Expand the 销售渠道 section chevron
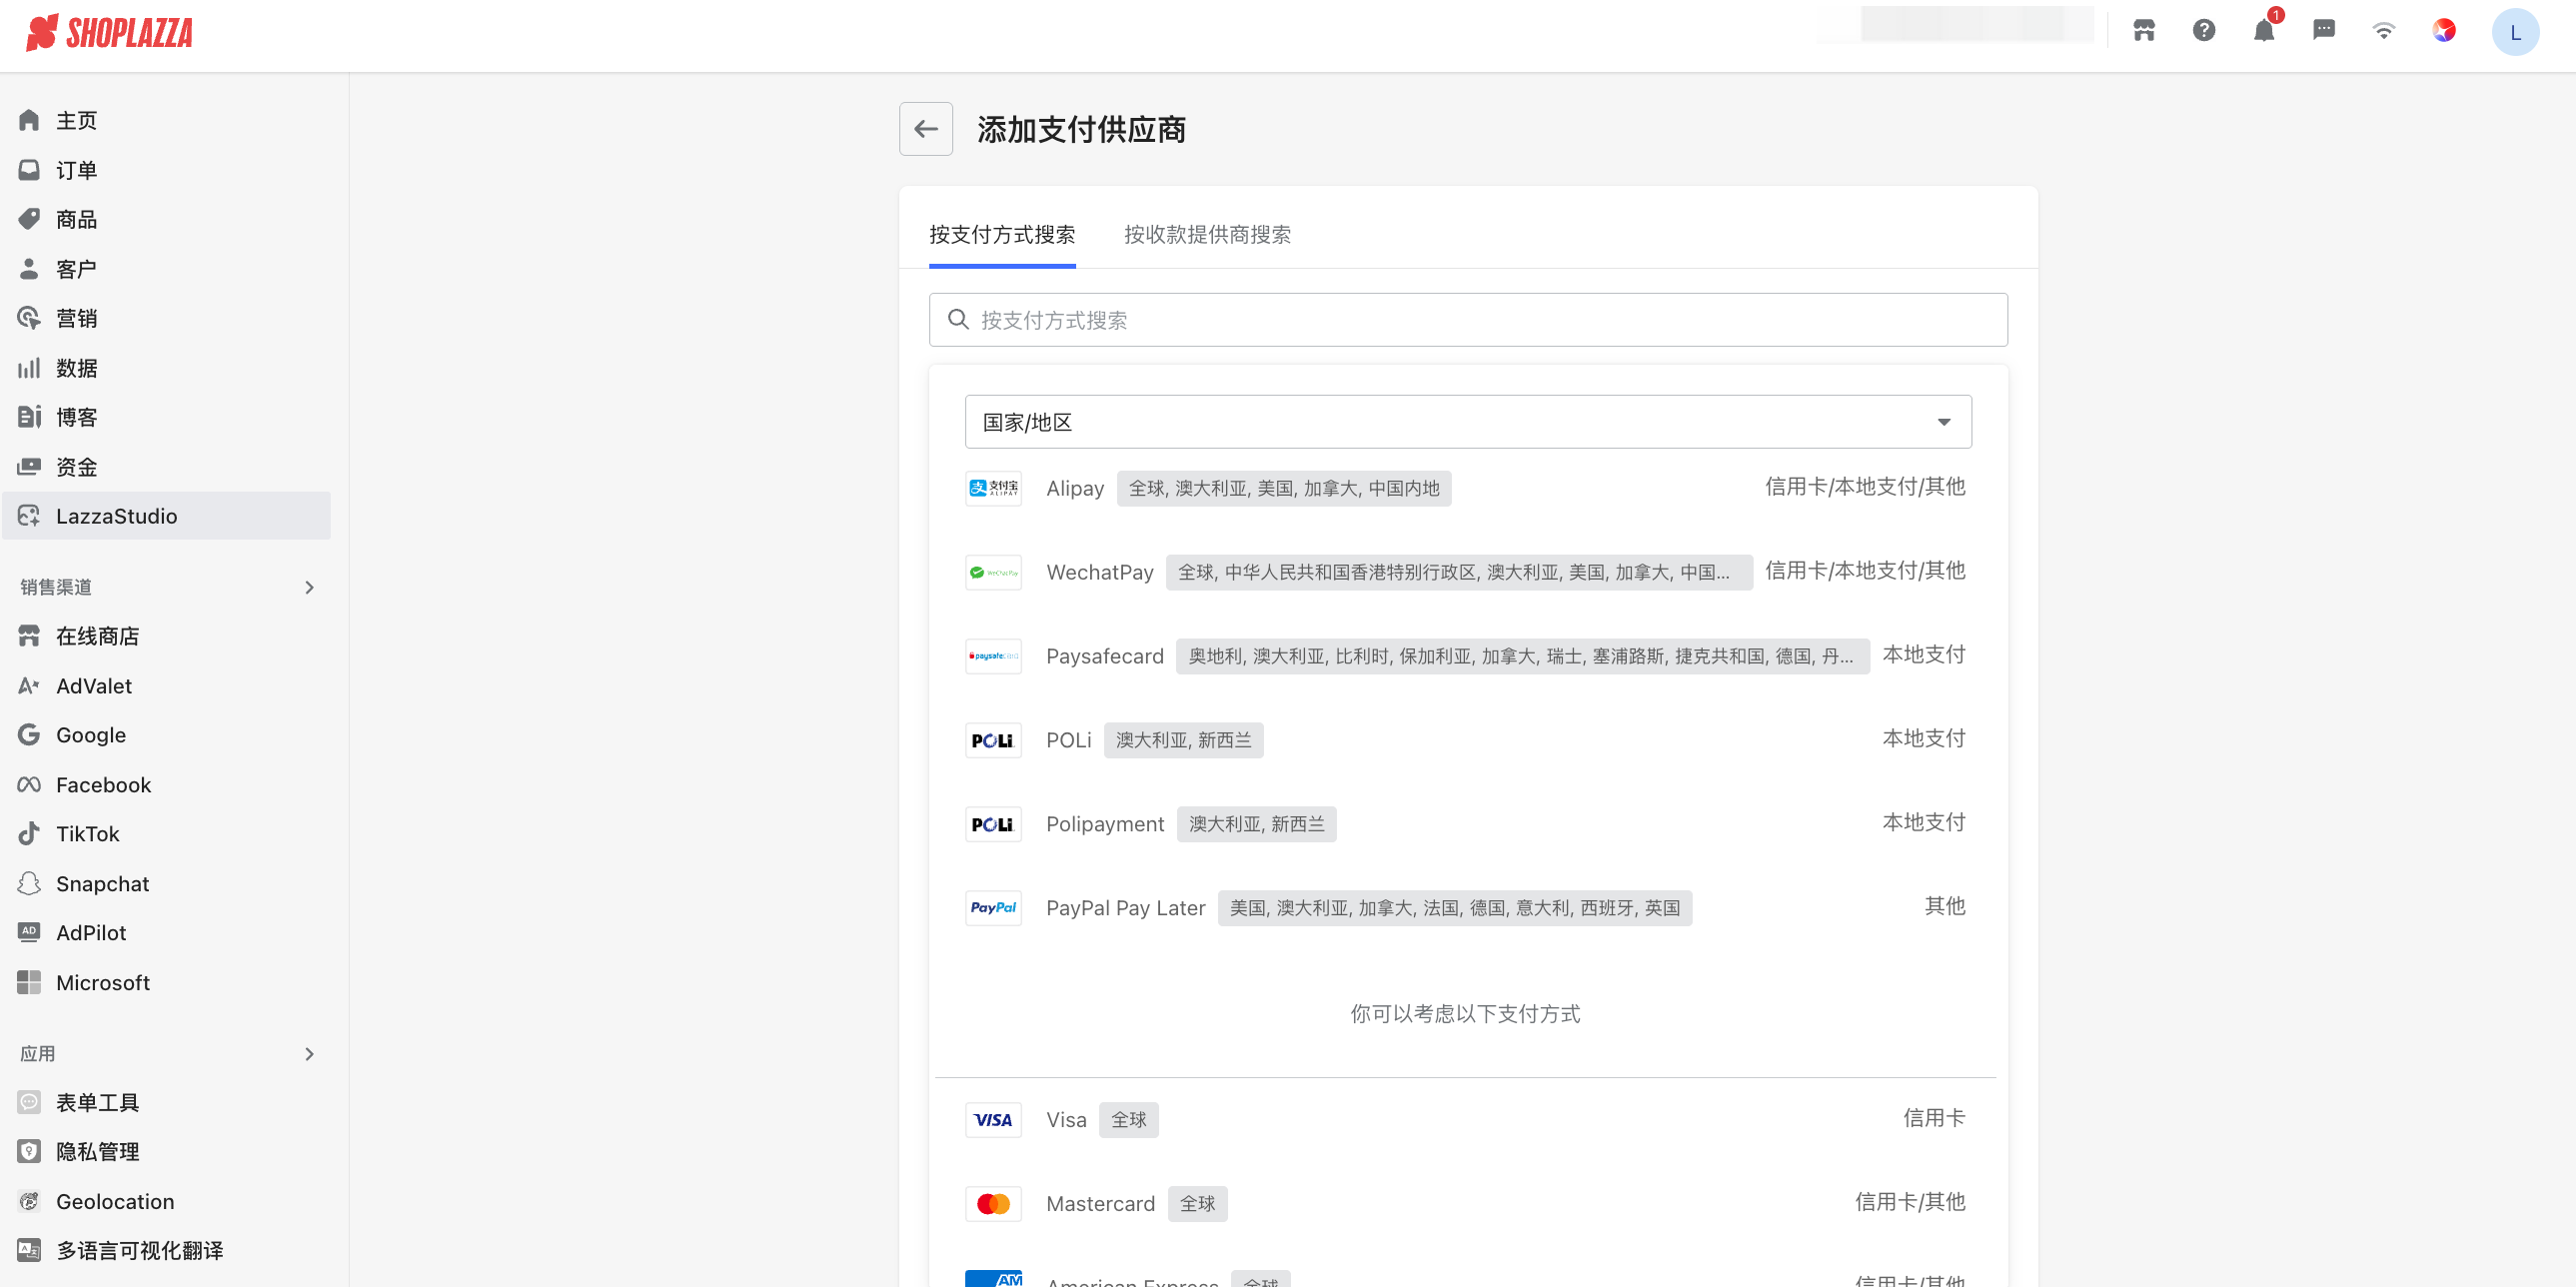This screenshot has width=2576, height=1287. point(309,587)
